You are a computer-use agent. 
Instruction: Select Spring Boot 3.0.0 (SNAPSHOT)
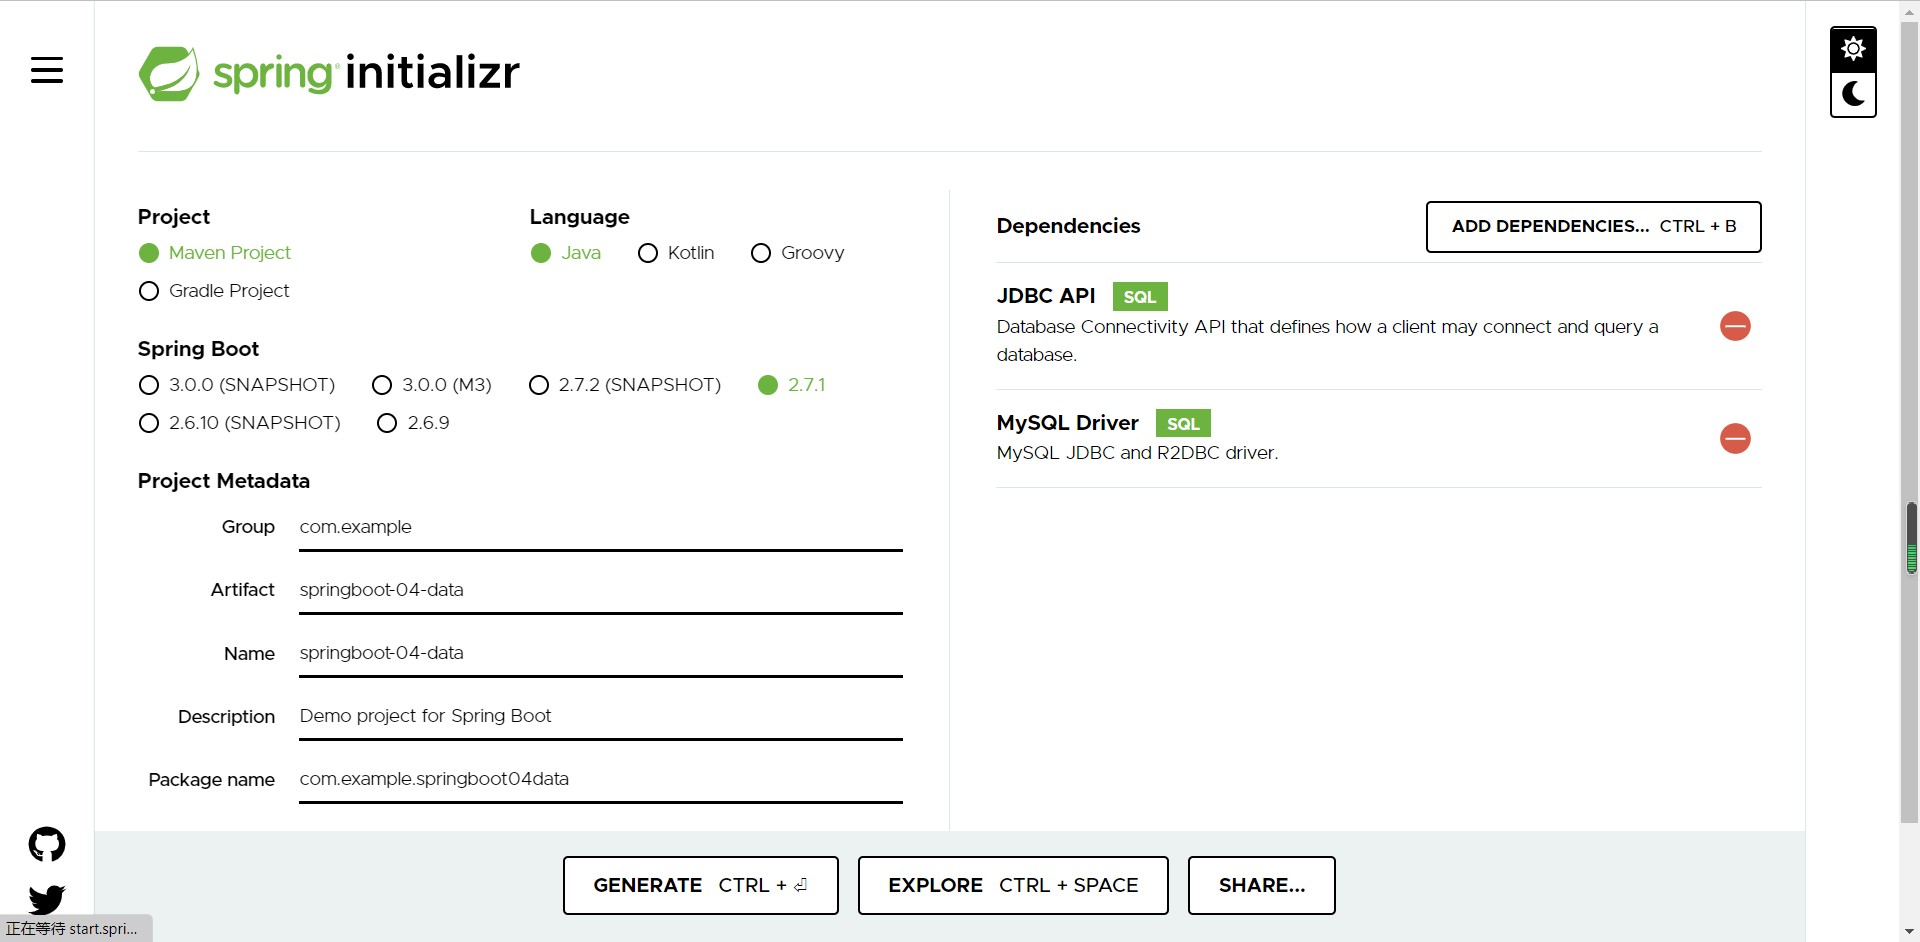[237, 385]
